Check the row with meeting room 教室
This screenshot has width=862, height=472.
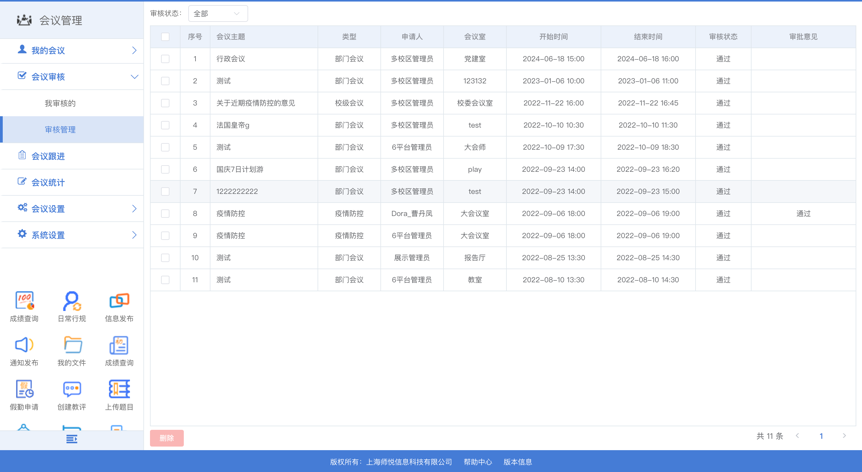[165, 280]
